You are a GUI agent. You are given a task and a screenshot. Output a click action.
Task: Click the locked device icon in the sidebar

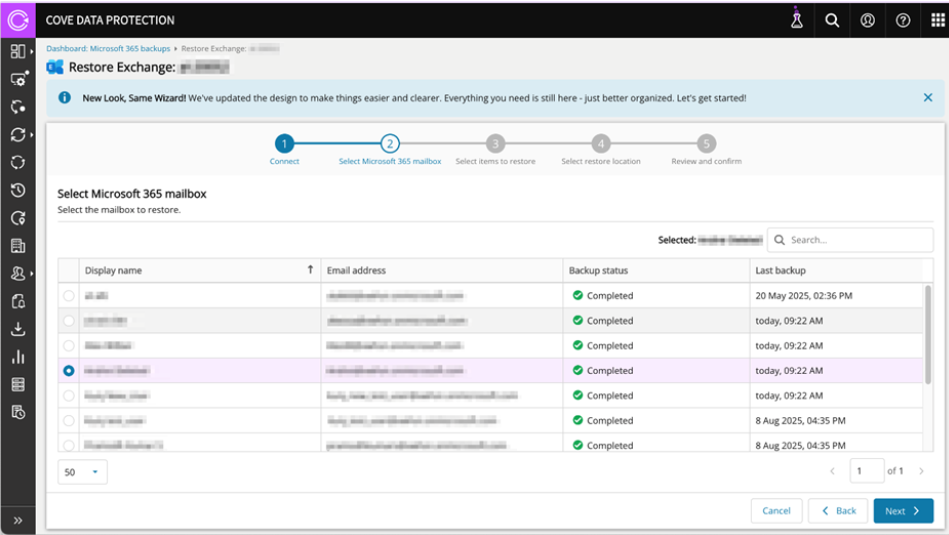click(18, 301)
